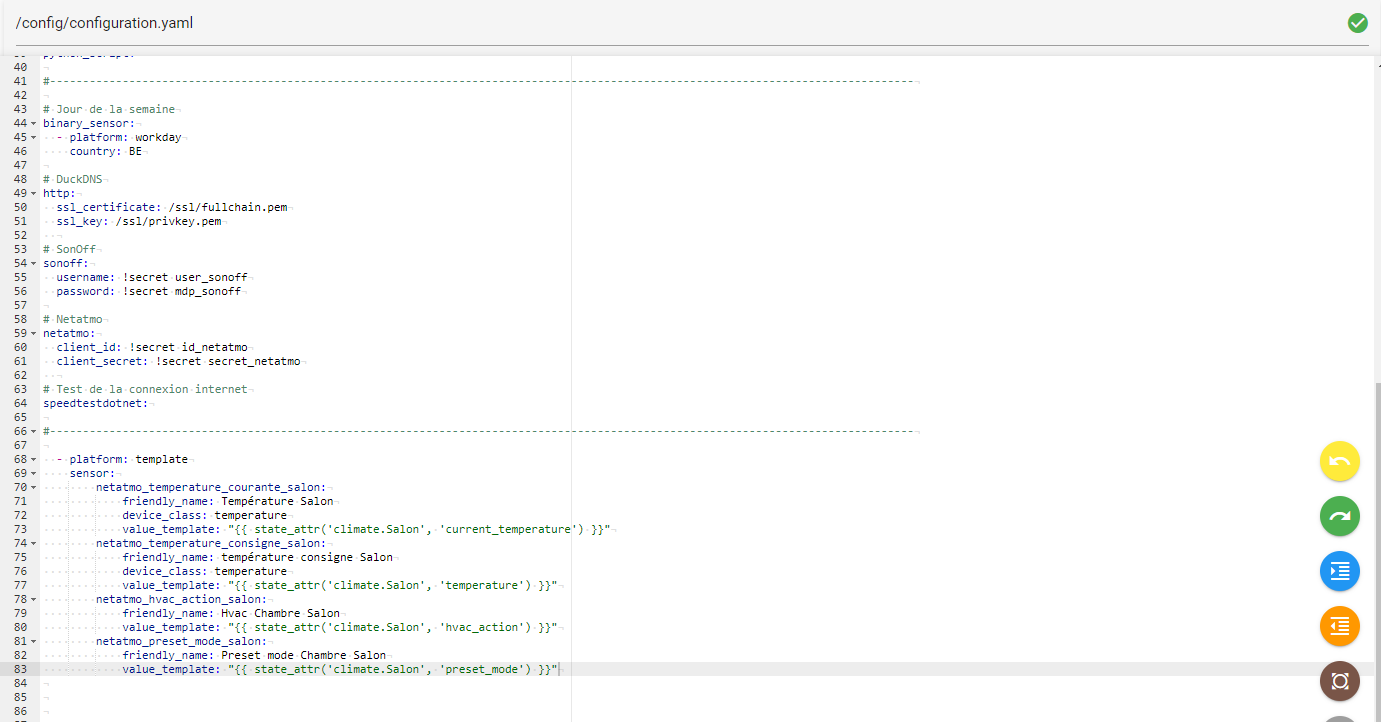Viewport: 1381px width, 722px height.
Task: Collapse the sensor block at line 69
Action: (34, 474)
